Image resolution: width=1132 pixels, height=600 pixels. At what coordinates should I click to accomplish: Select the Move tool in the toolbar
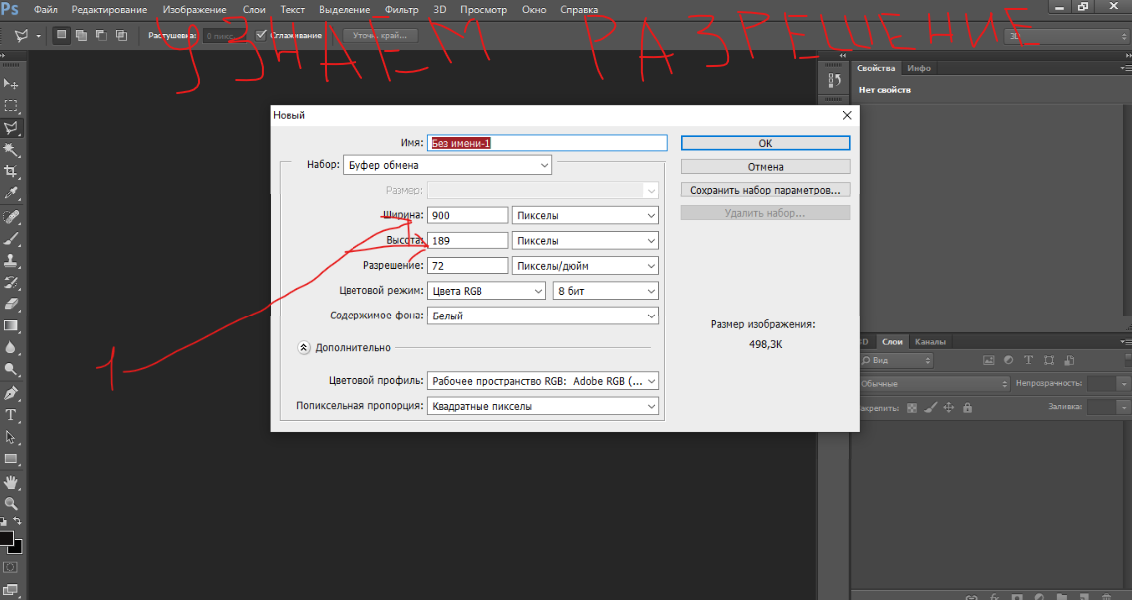pyautogui.click(x=12, y=84)
